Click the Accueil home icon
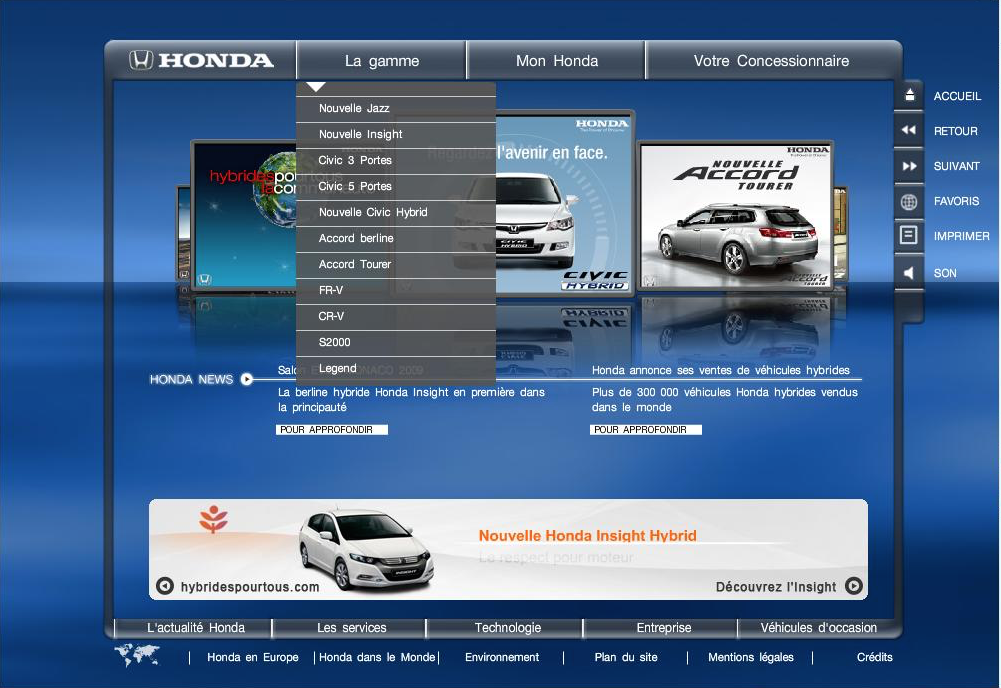Screen dimensions: 1001x688 910,96
